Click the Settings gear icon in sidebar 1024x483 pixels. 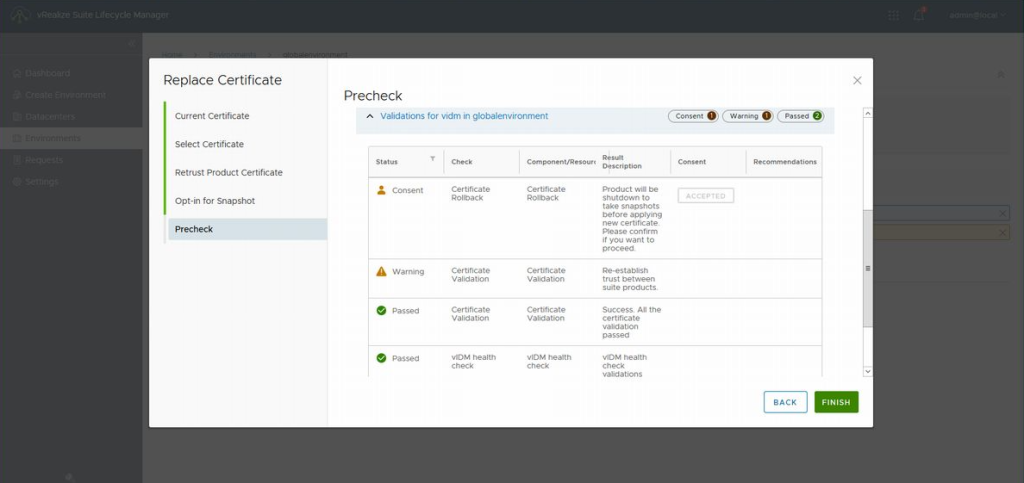coord(17,181)
